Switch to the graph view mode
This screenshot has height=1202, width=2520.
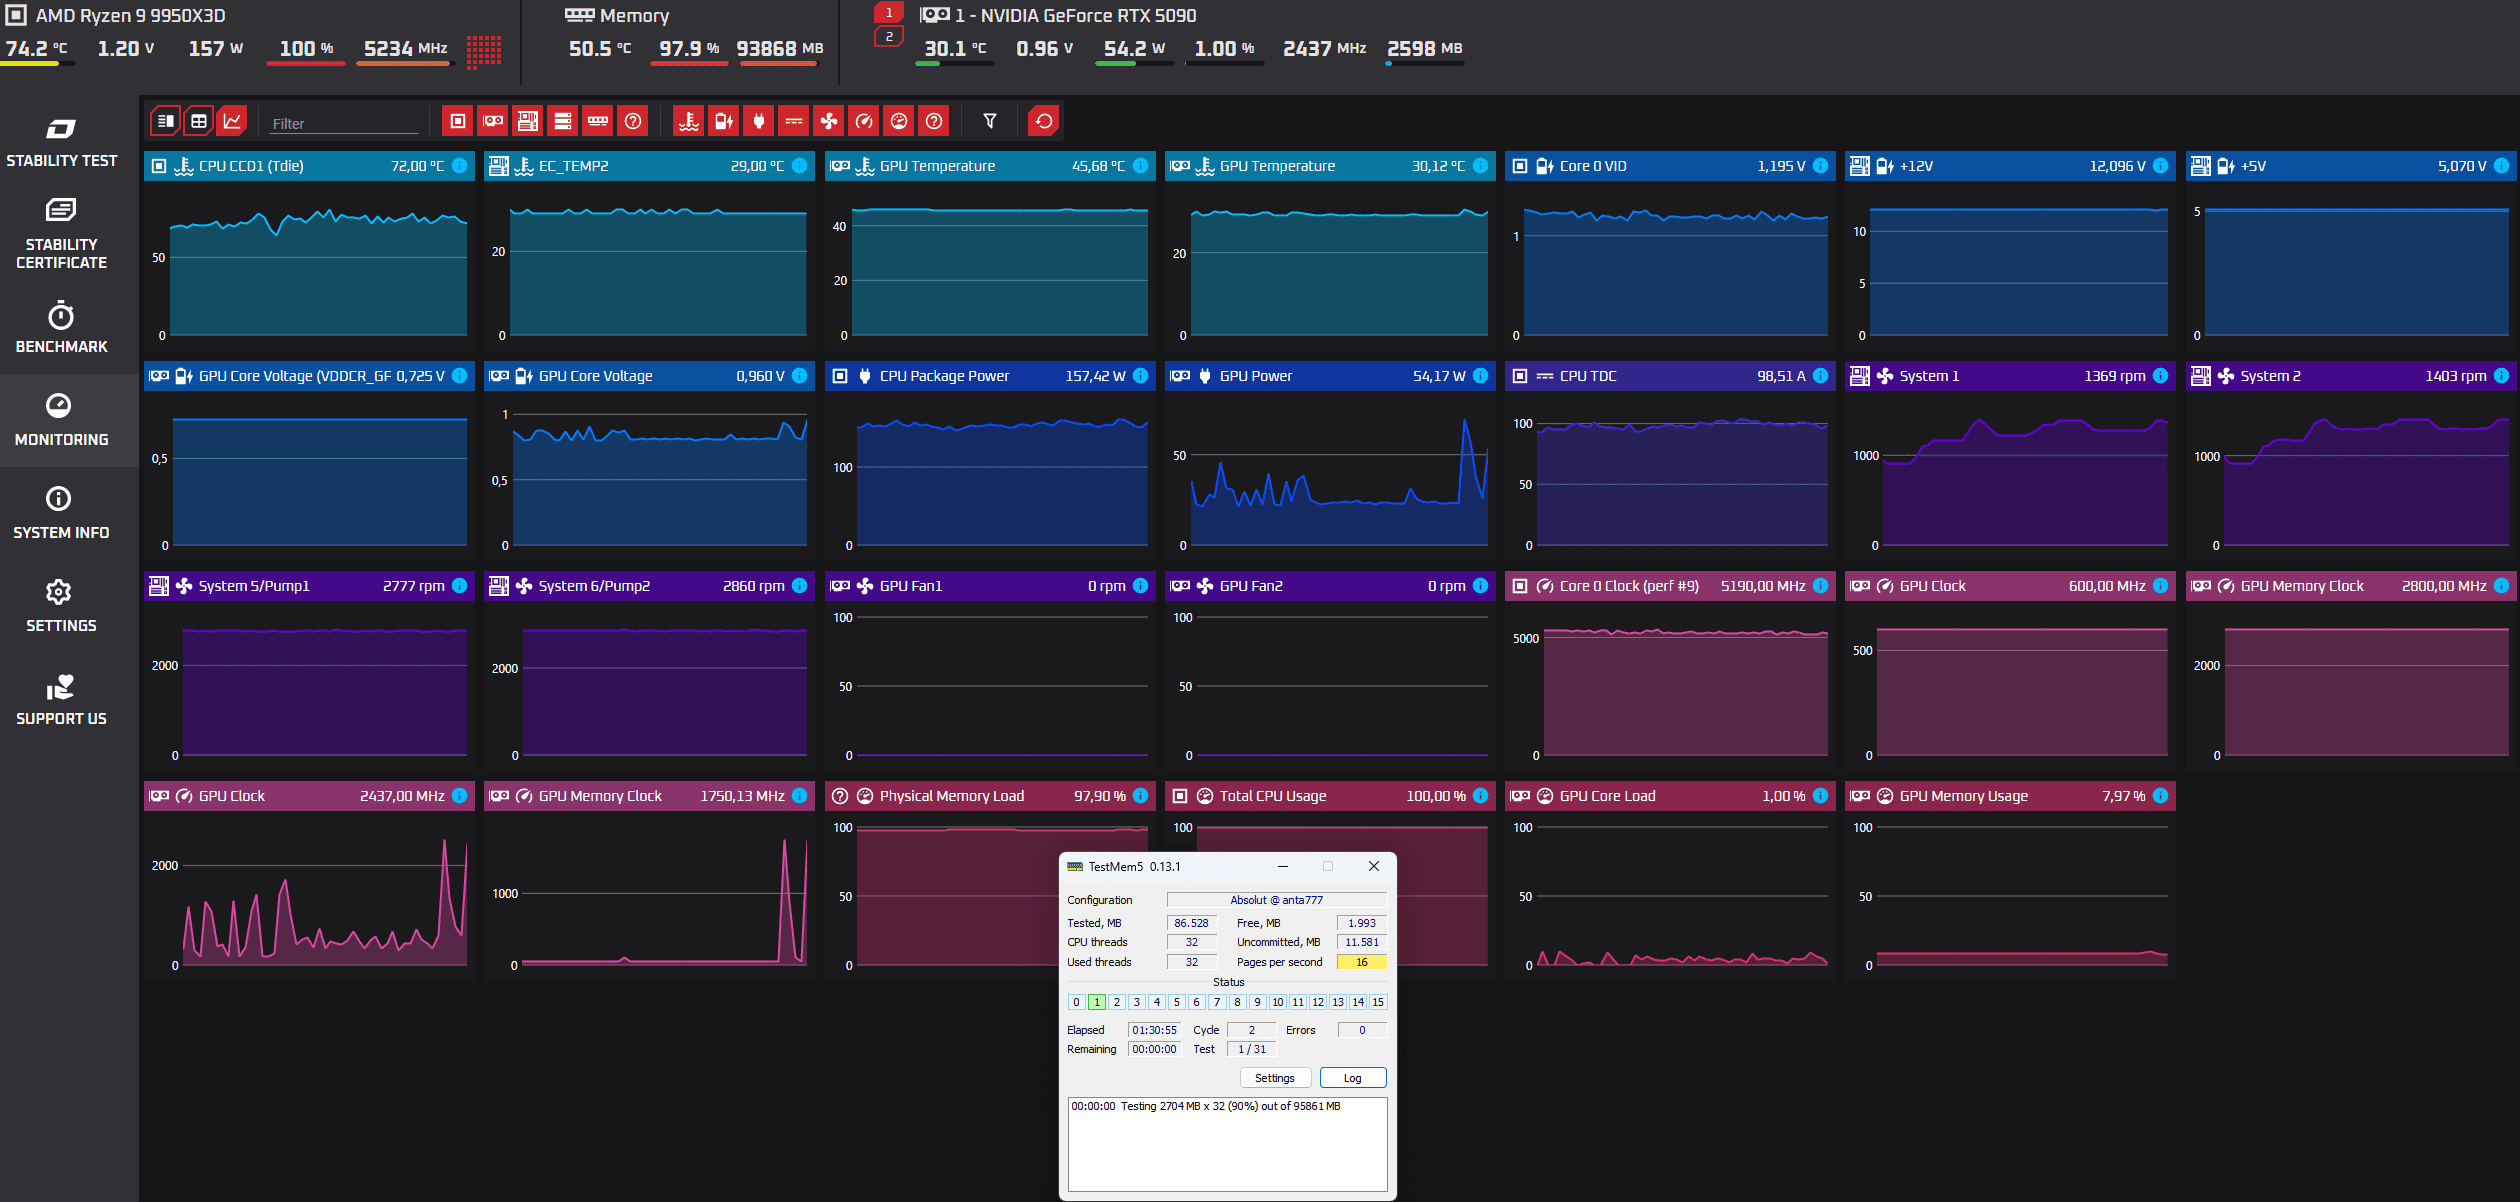pos(232,121)
